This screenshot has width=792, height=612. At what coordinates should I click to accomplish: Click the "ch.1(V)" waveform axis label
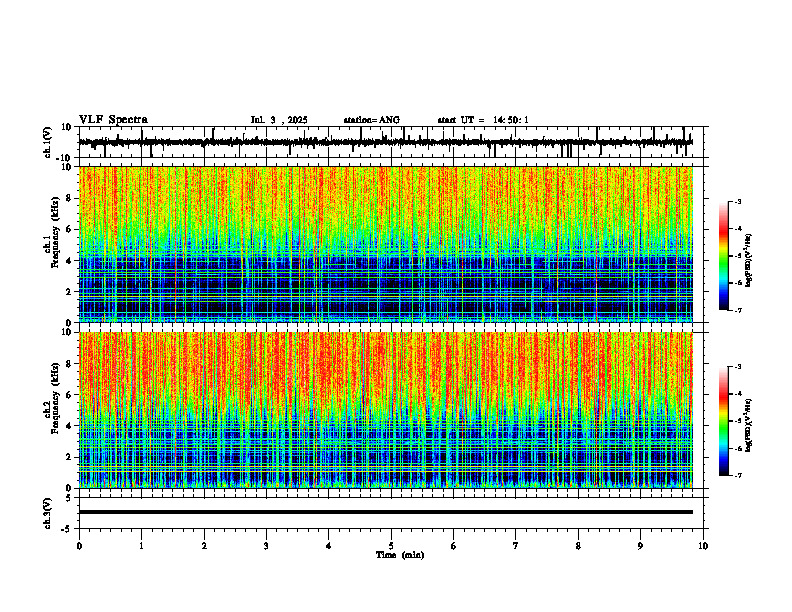pos(48,142)
